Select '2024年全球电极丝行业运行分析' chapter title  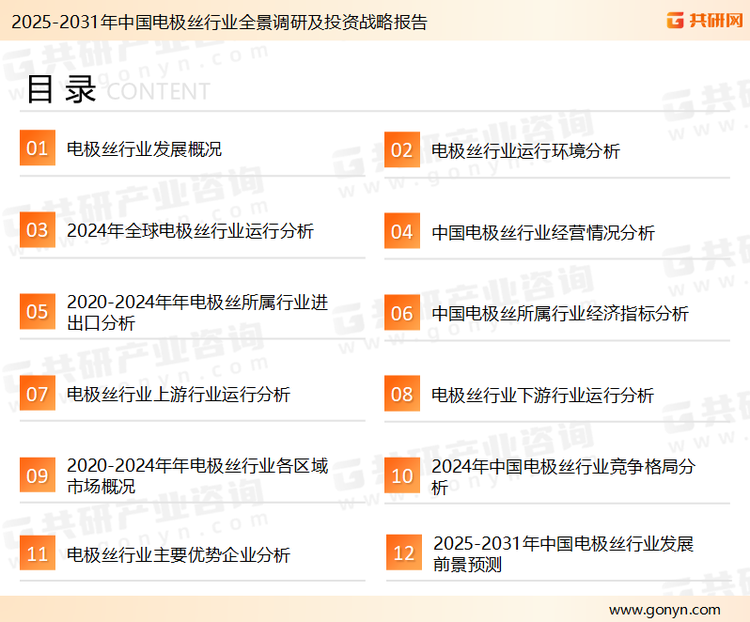tap(190, 231)
